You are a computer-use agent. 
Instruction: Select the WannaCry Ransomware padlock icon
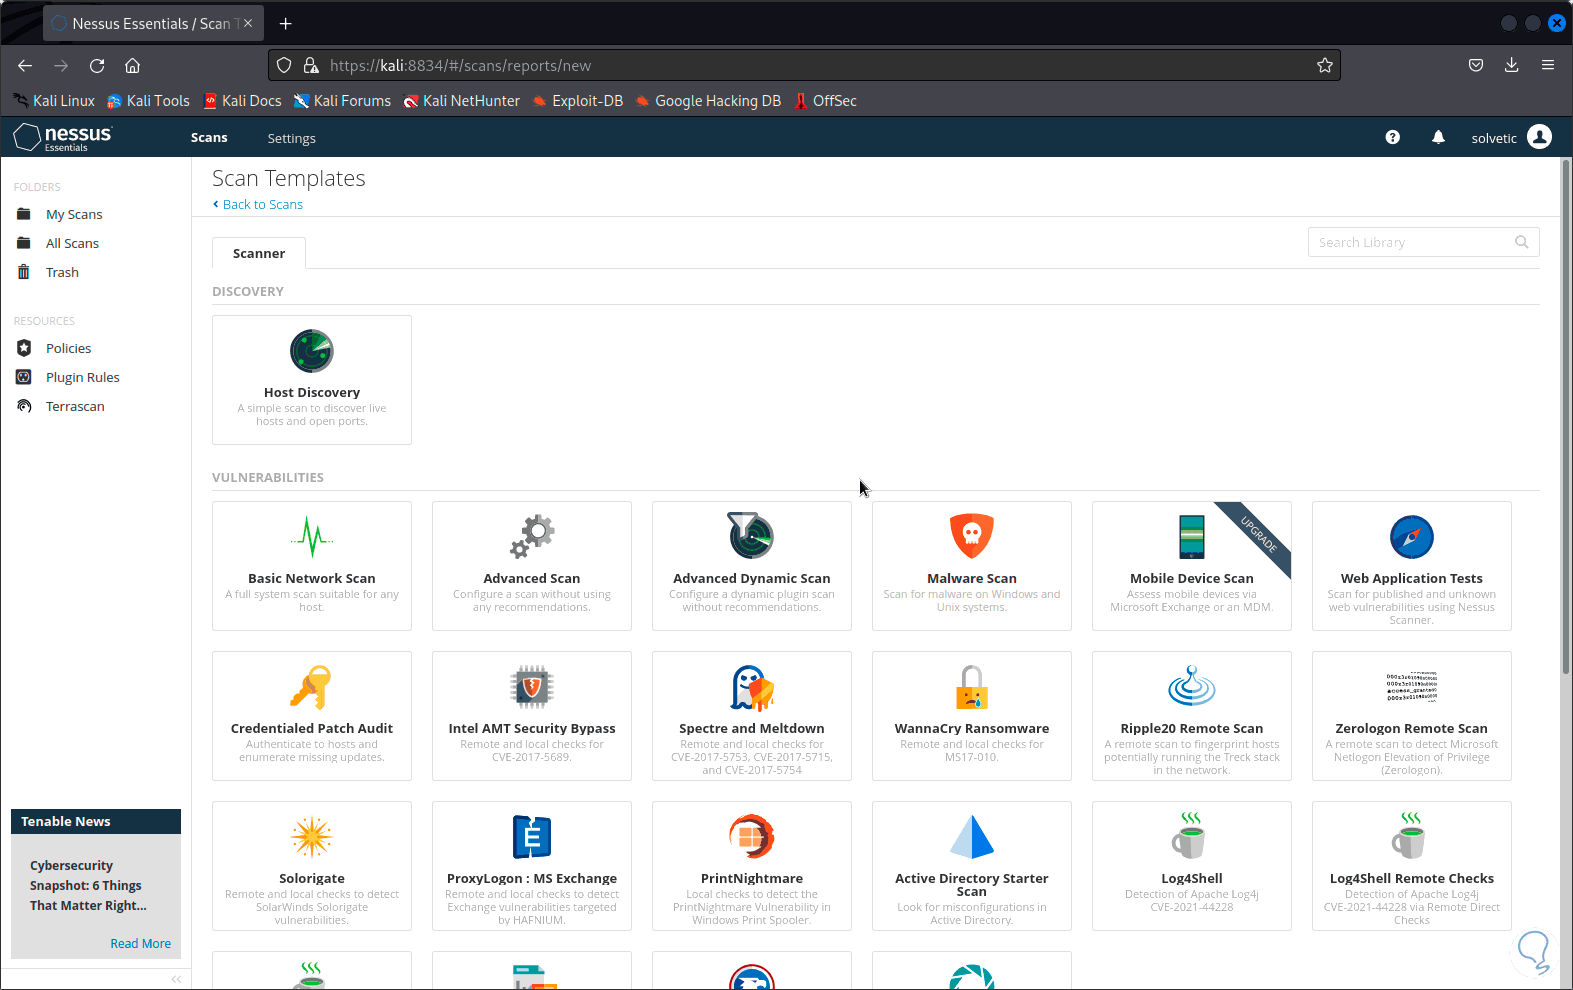point(972,687)
